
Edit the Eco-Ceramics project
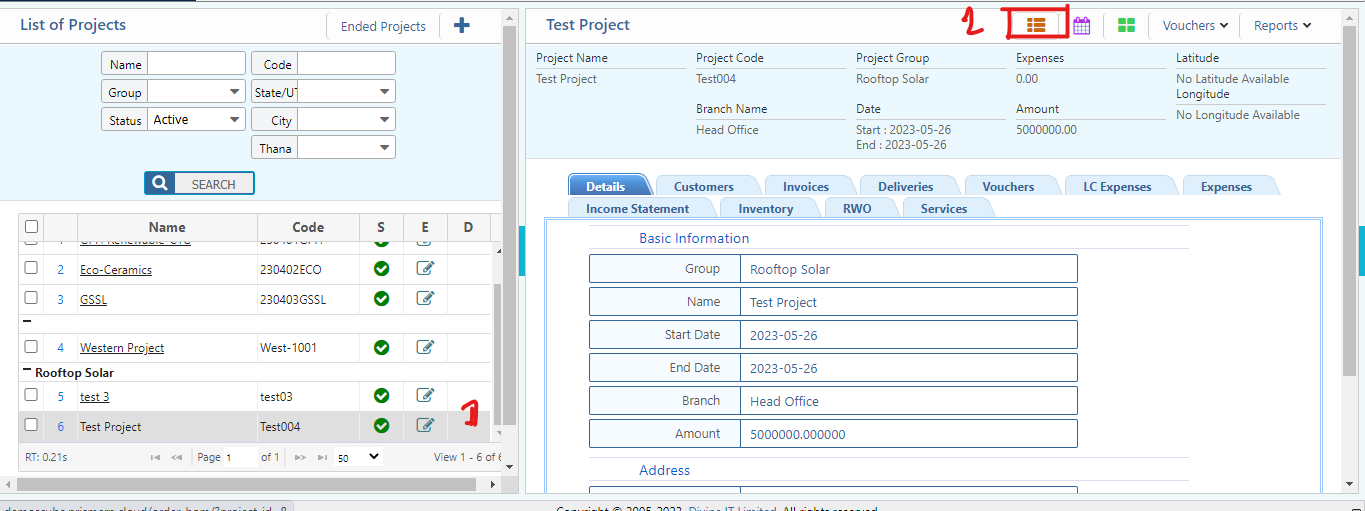[425, 268]
